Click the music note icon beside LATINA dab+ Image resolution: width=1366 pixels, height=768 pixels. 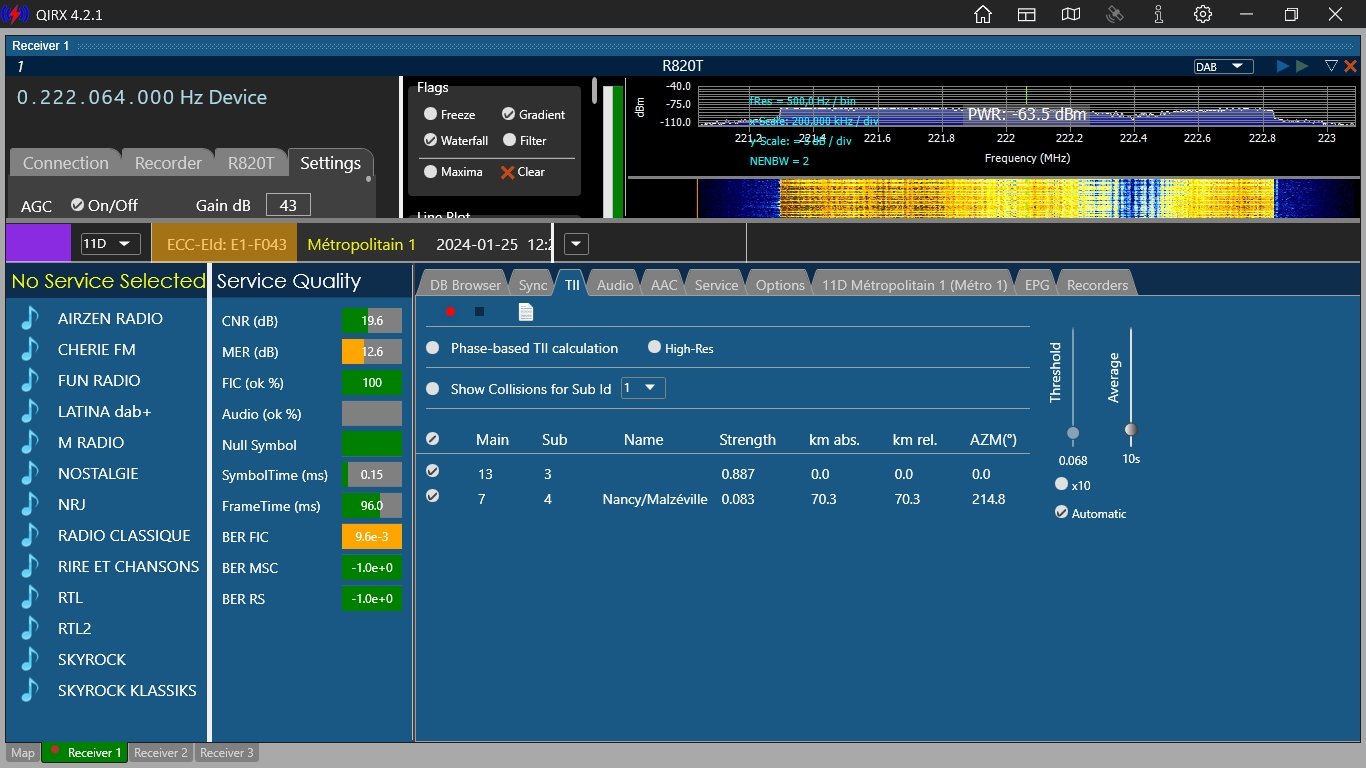point(30,411)
